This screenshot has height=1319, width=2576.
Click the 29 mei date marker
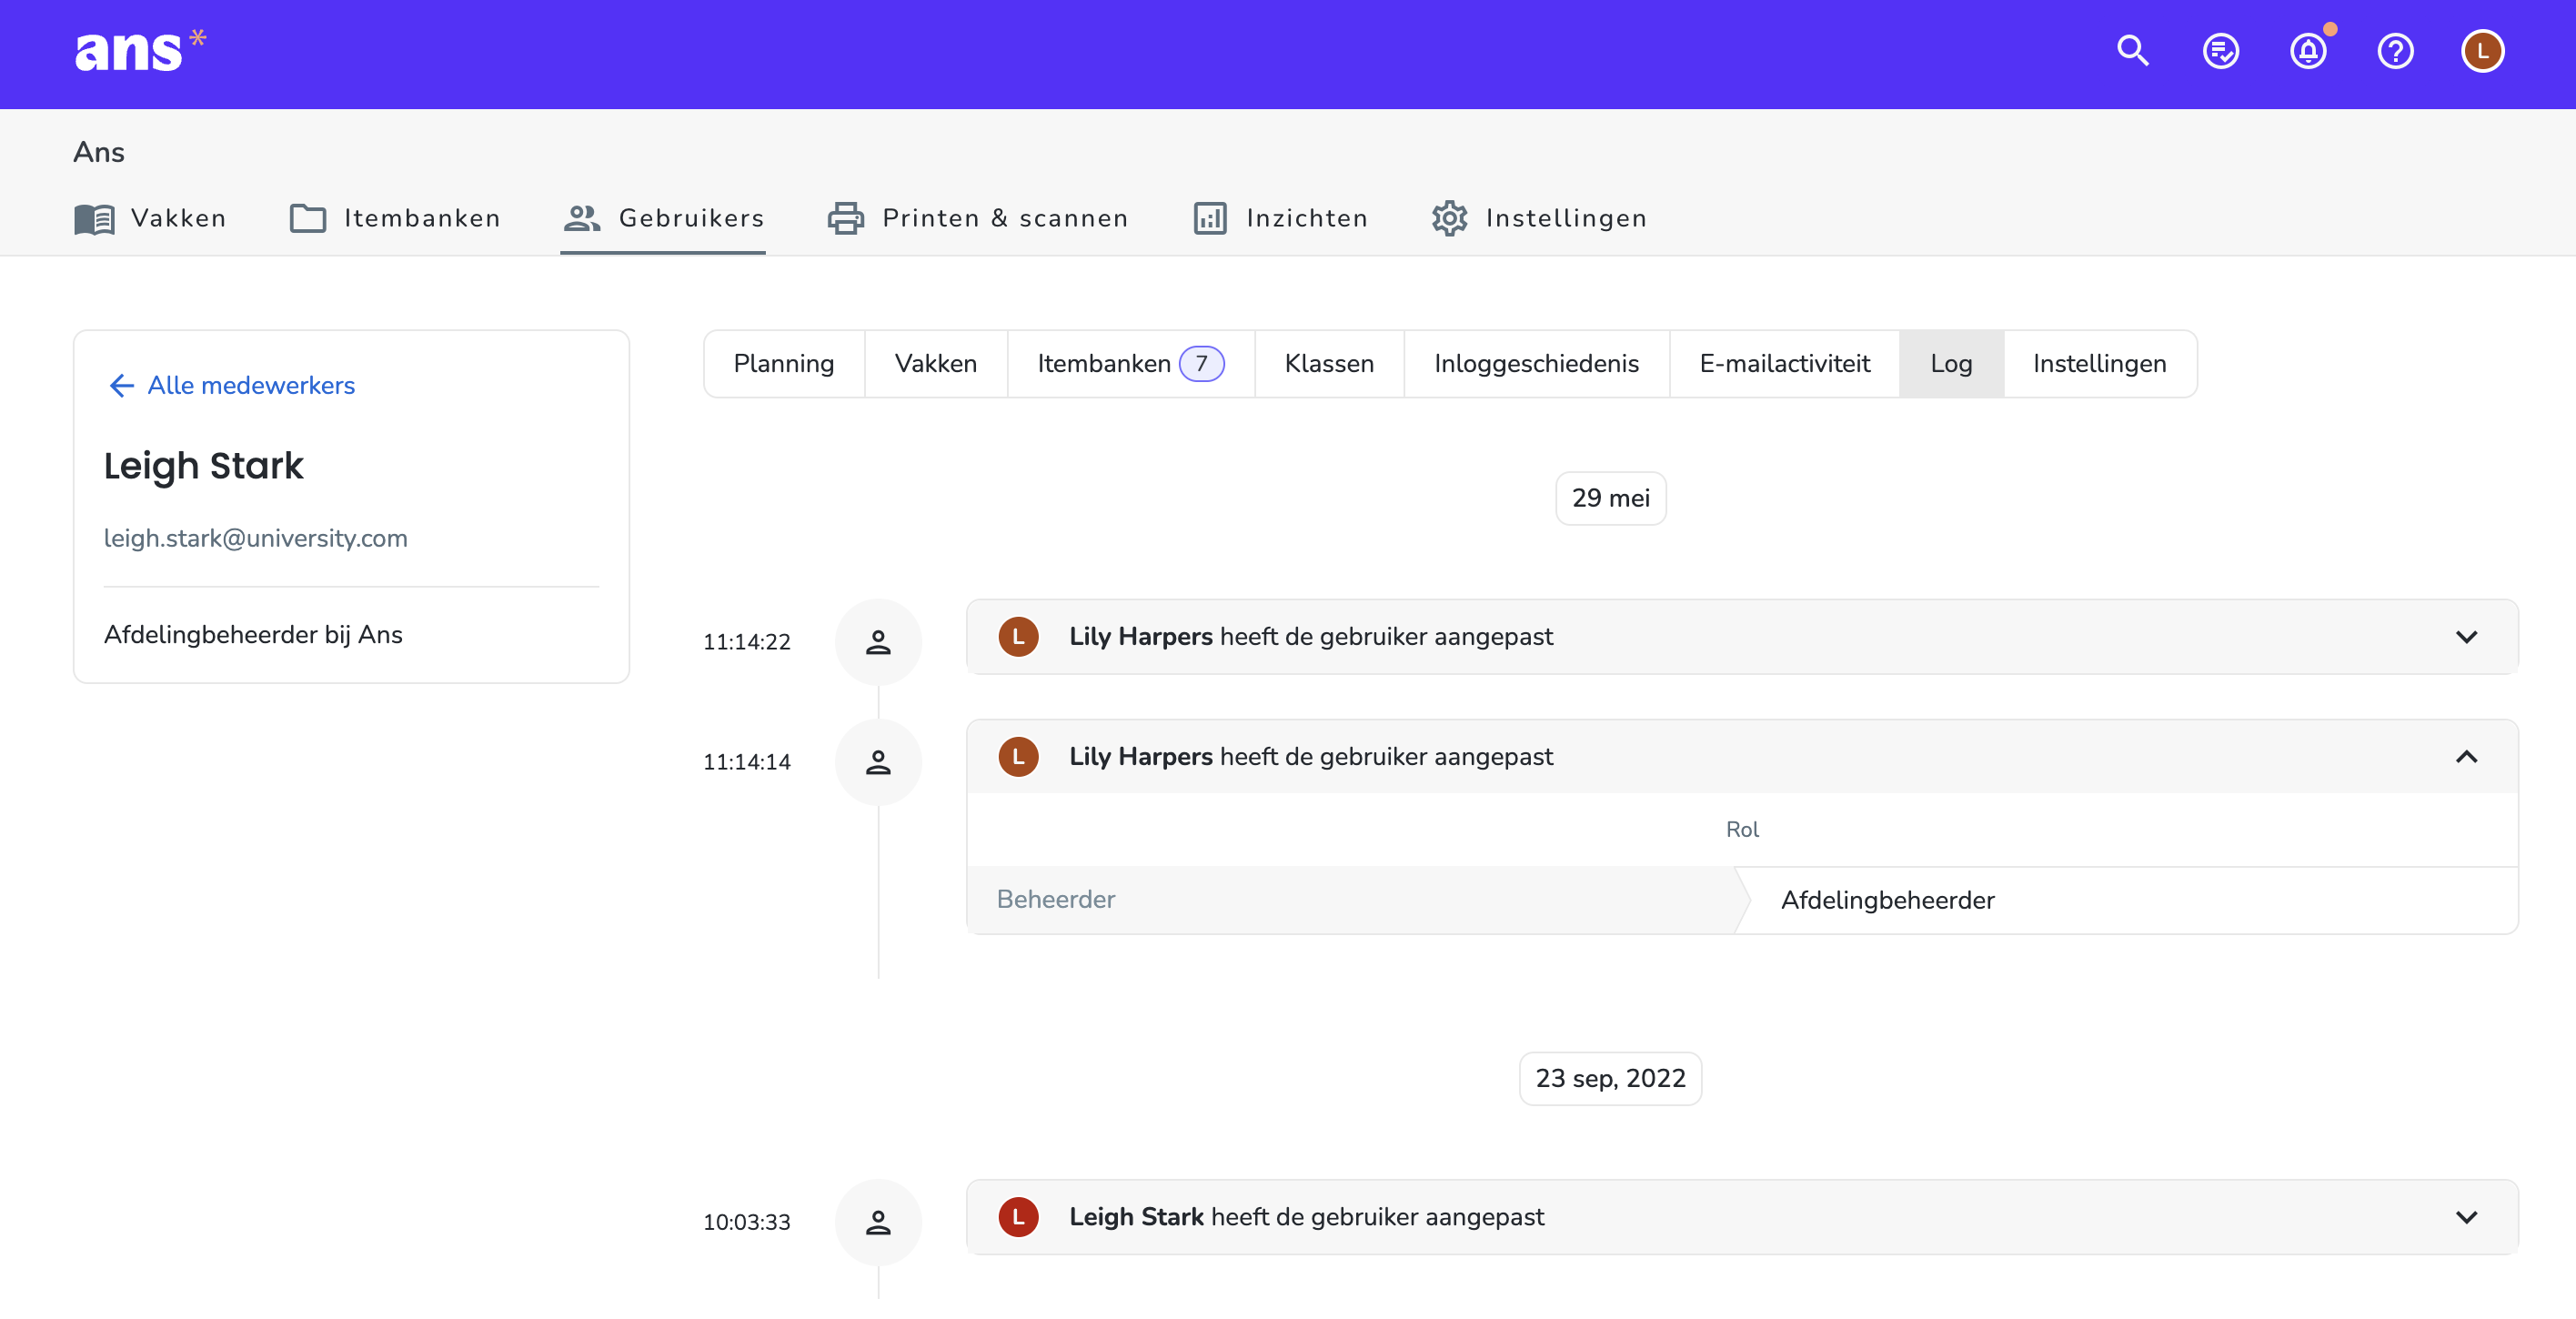coord(1611,498)
